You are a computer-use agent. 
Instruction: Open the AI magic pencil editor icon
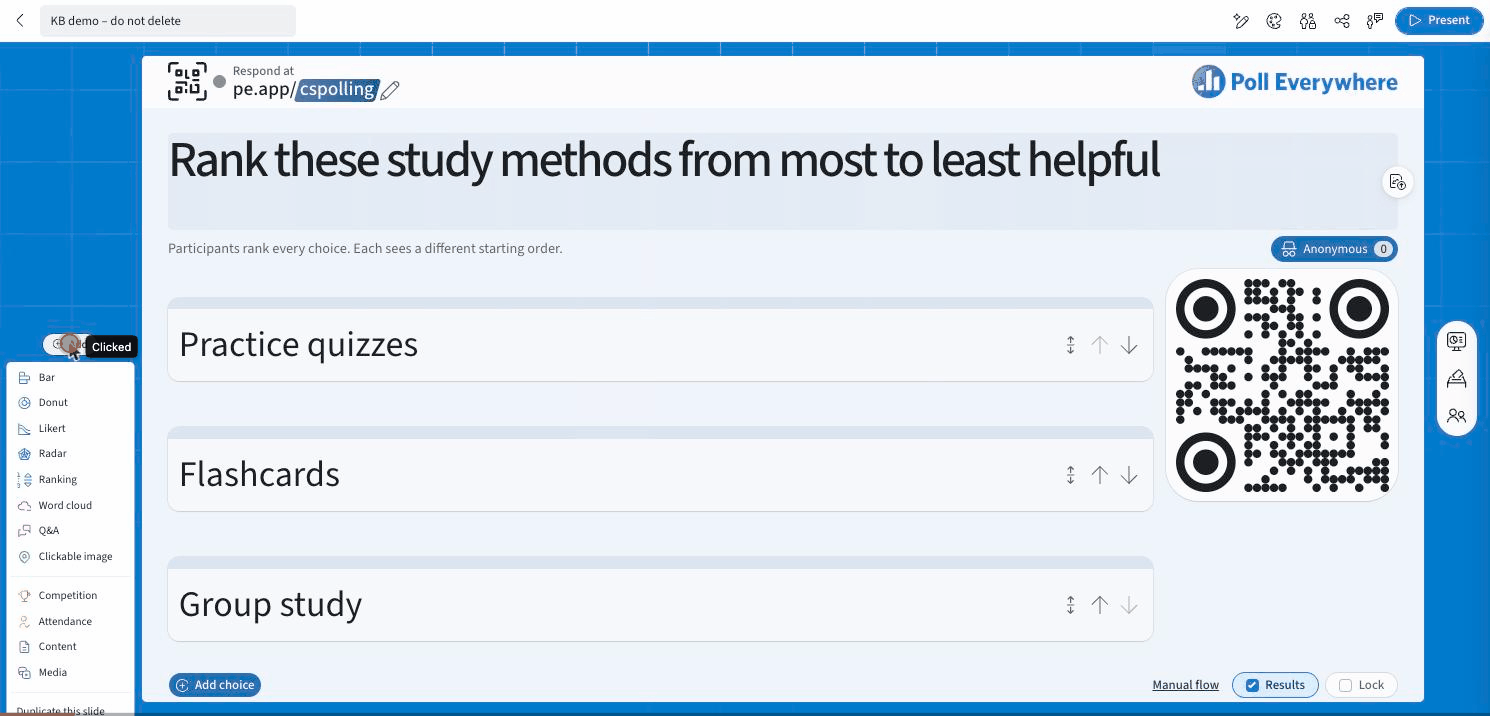1241,21
